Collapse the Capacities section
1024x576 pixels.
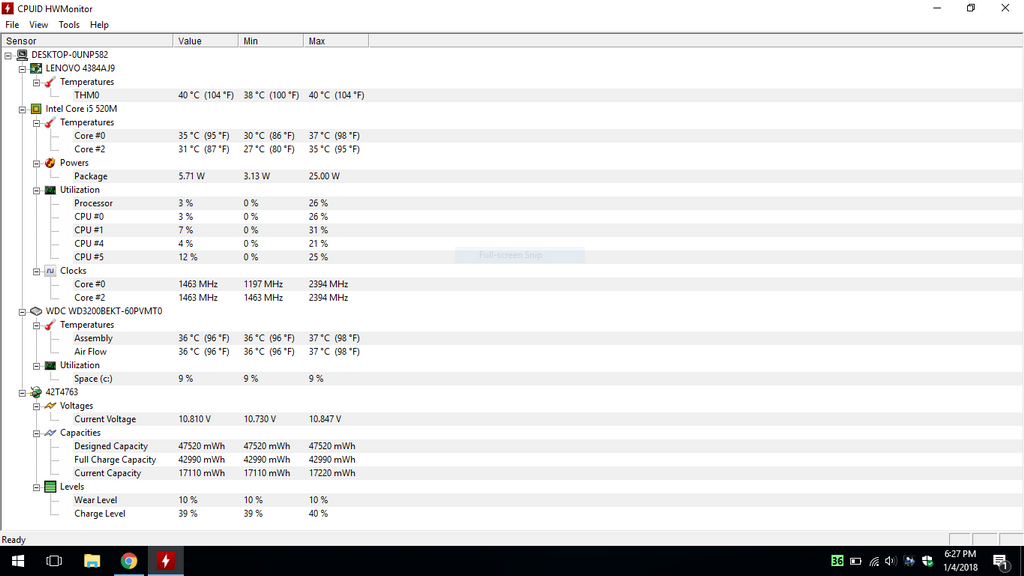click(37, 434)
